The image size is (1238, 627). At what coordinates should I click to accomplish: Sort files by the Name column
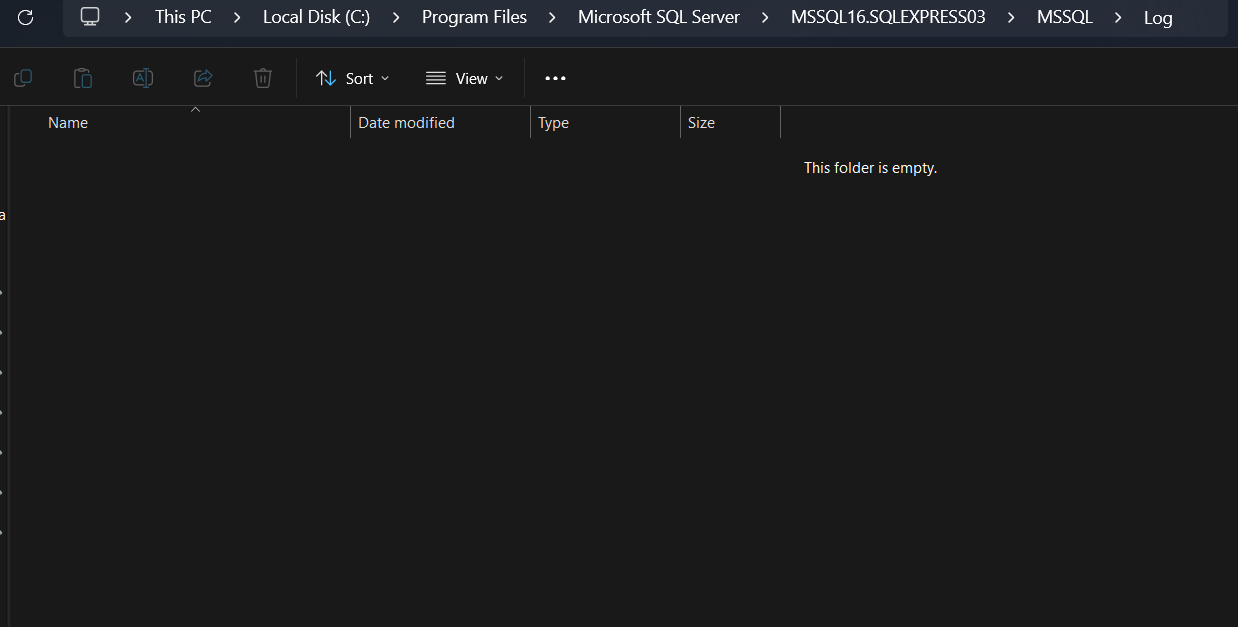[x=67, y=122]
